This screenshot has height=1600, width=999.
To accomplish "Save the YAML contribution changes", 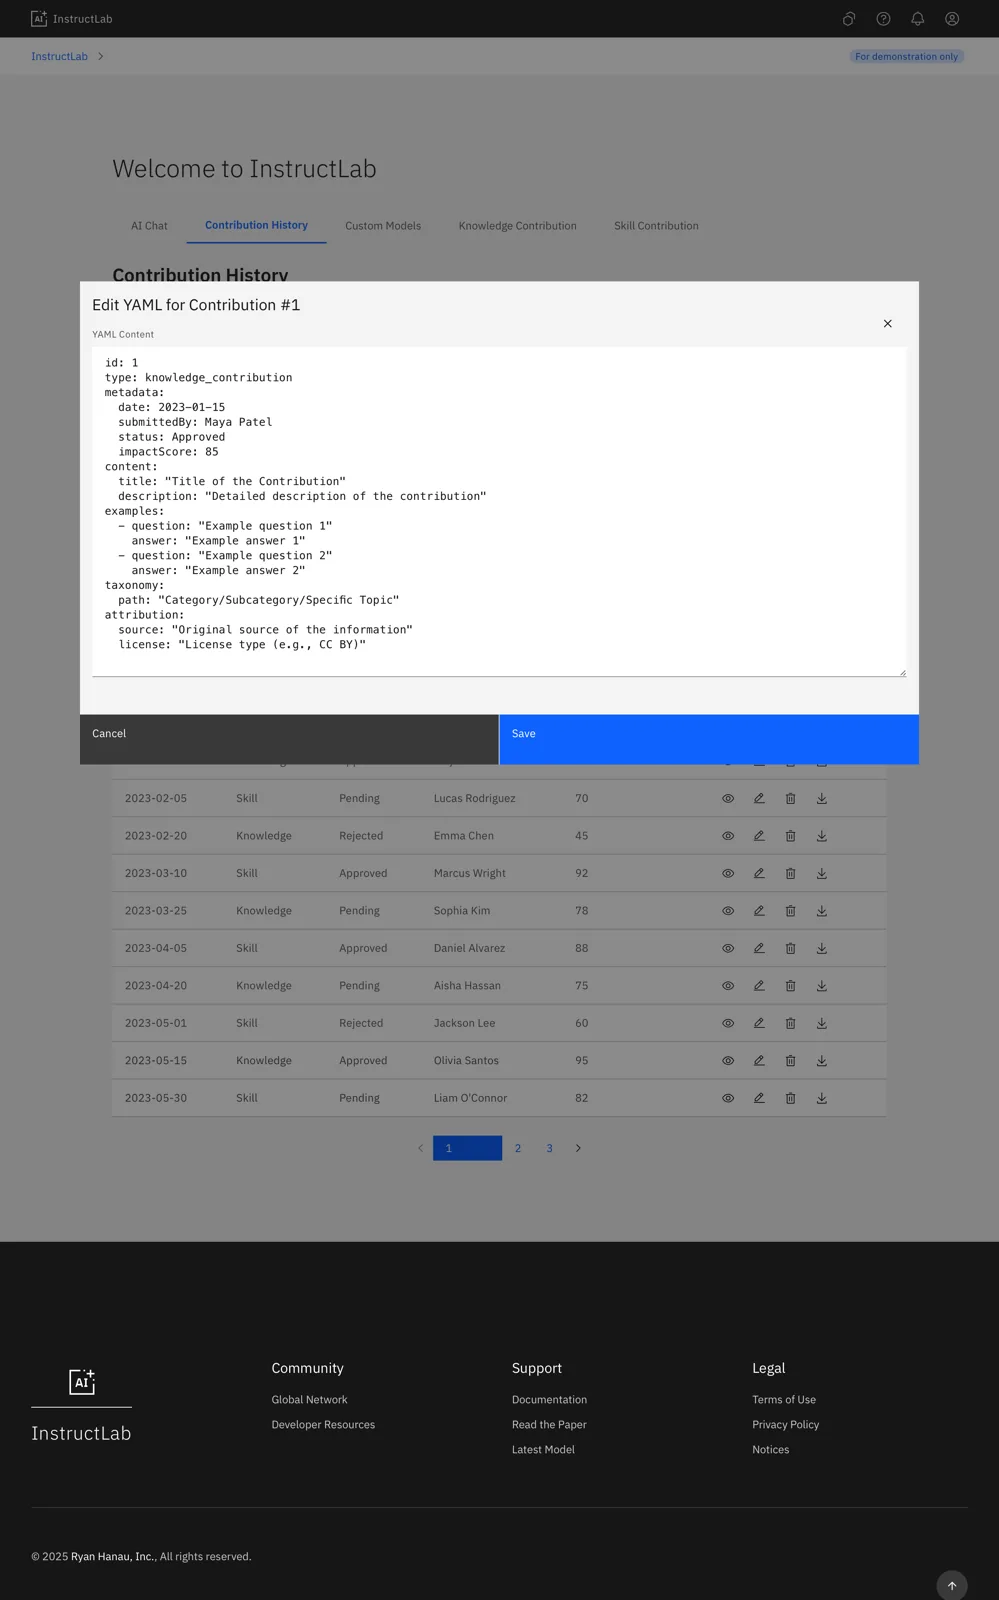I will (709, 740).
